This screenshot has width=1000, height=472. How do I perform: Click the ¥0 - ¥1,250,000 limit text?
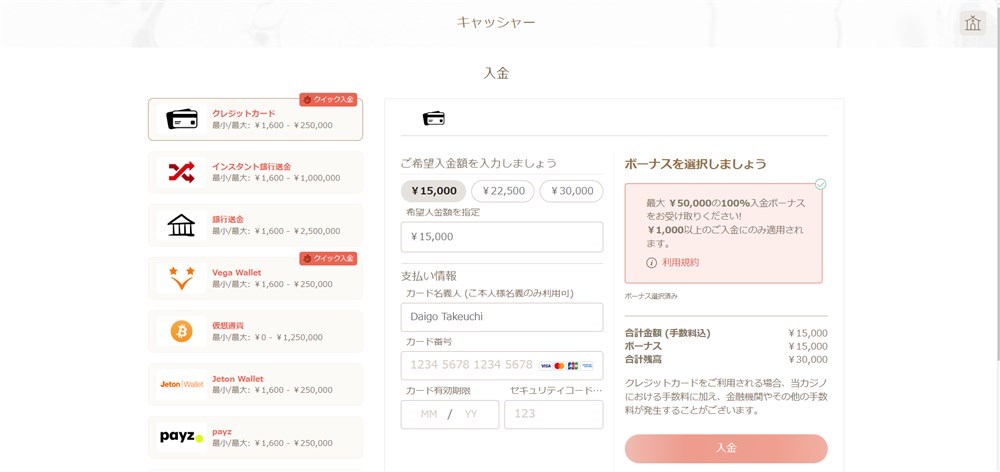tap(288, 337)
